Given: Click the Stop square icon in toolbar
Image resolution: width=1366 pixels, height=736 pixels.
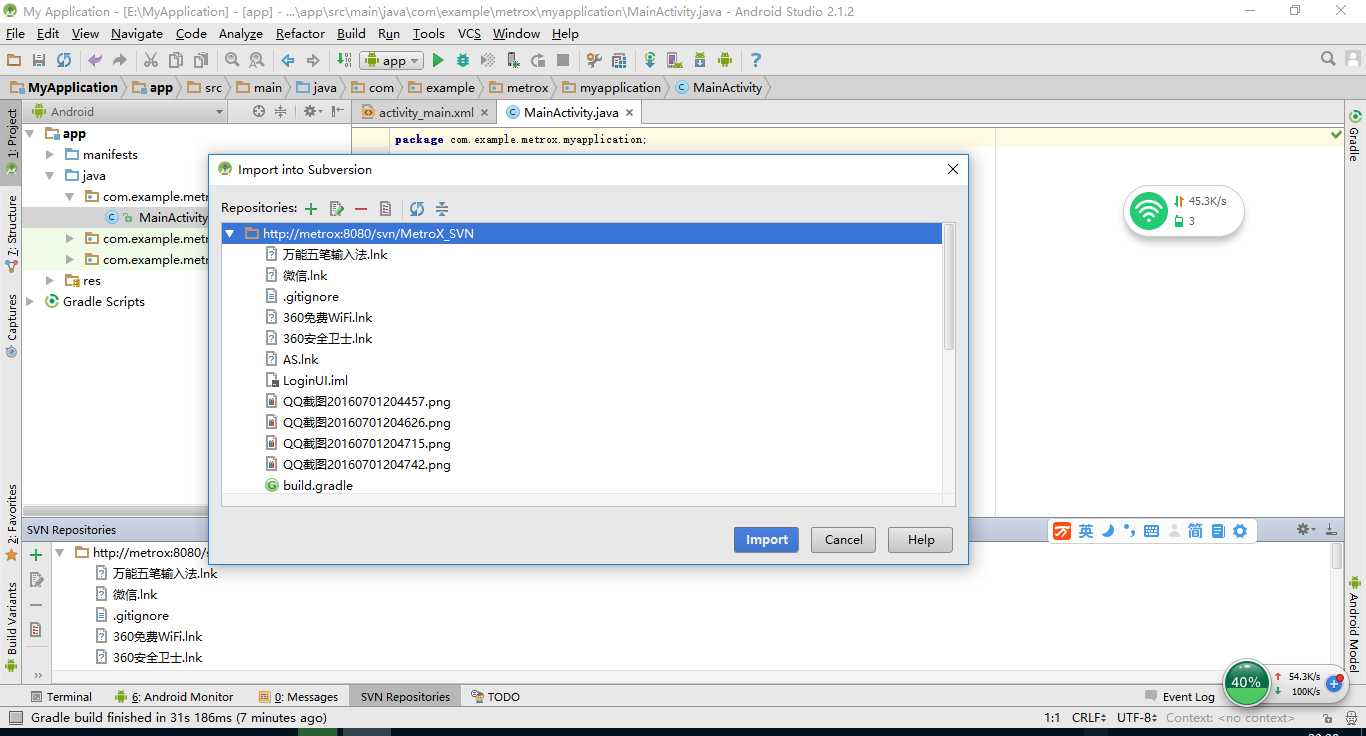Looking at the screenshot, I should tap(563, 60).
